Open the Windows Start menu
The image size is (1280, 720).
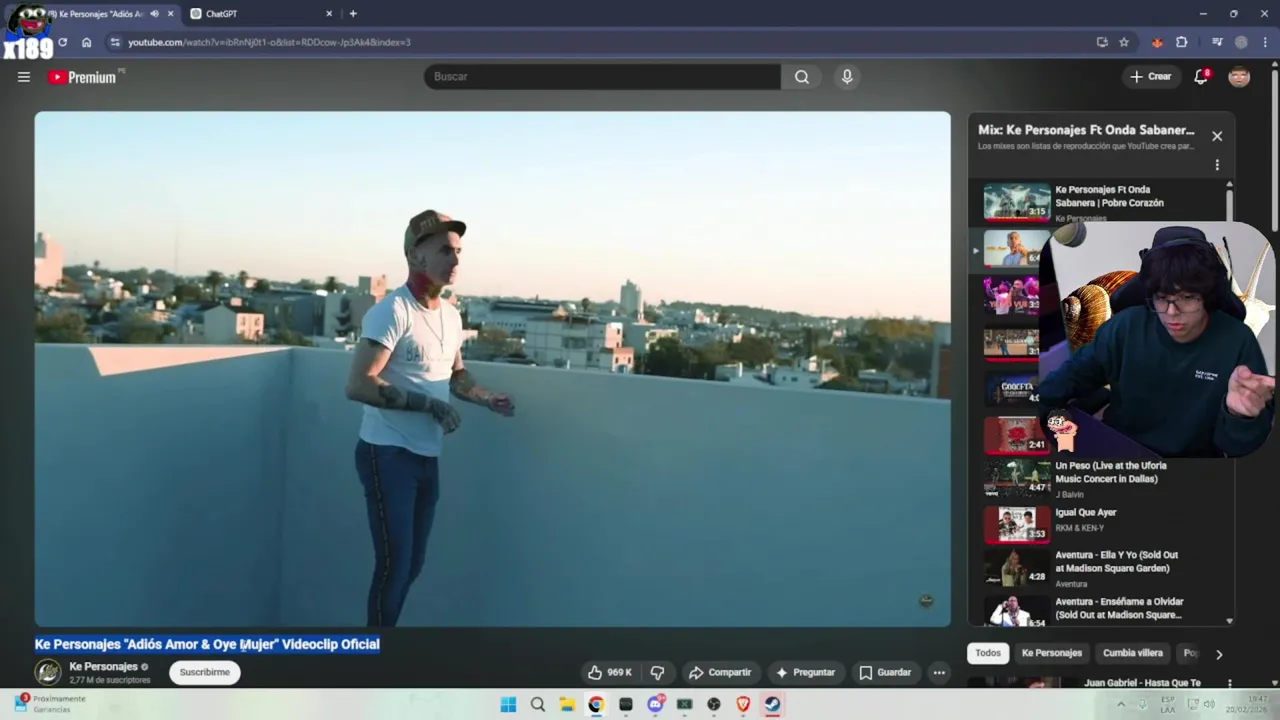click(x=508, y=705)
